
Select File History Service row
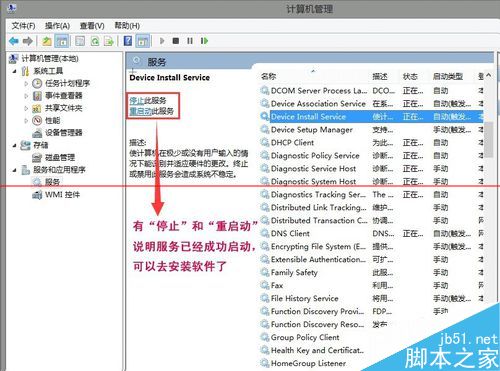click(372, 298)
